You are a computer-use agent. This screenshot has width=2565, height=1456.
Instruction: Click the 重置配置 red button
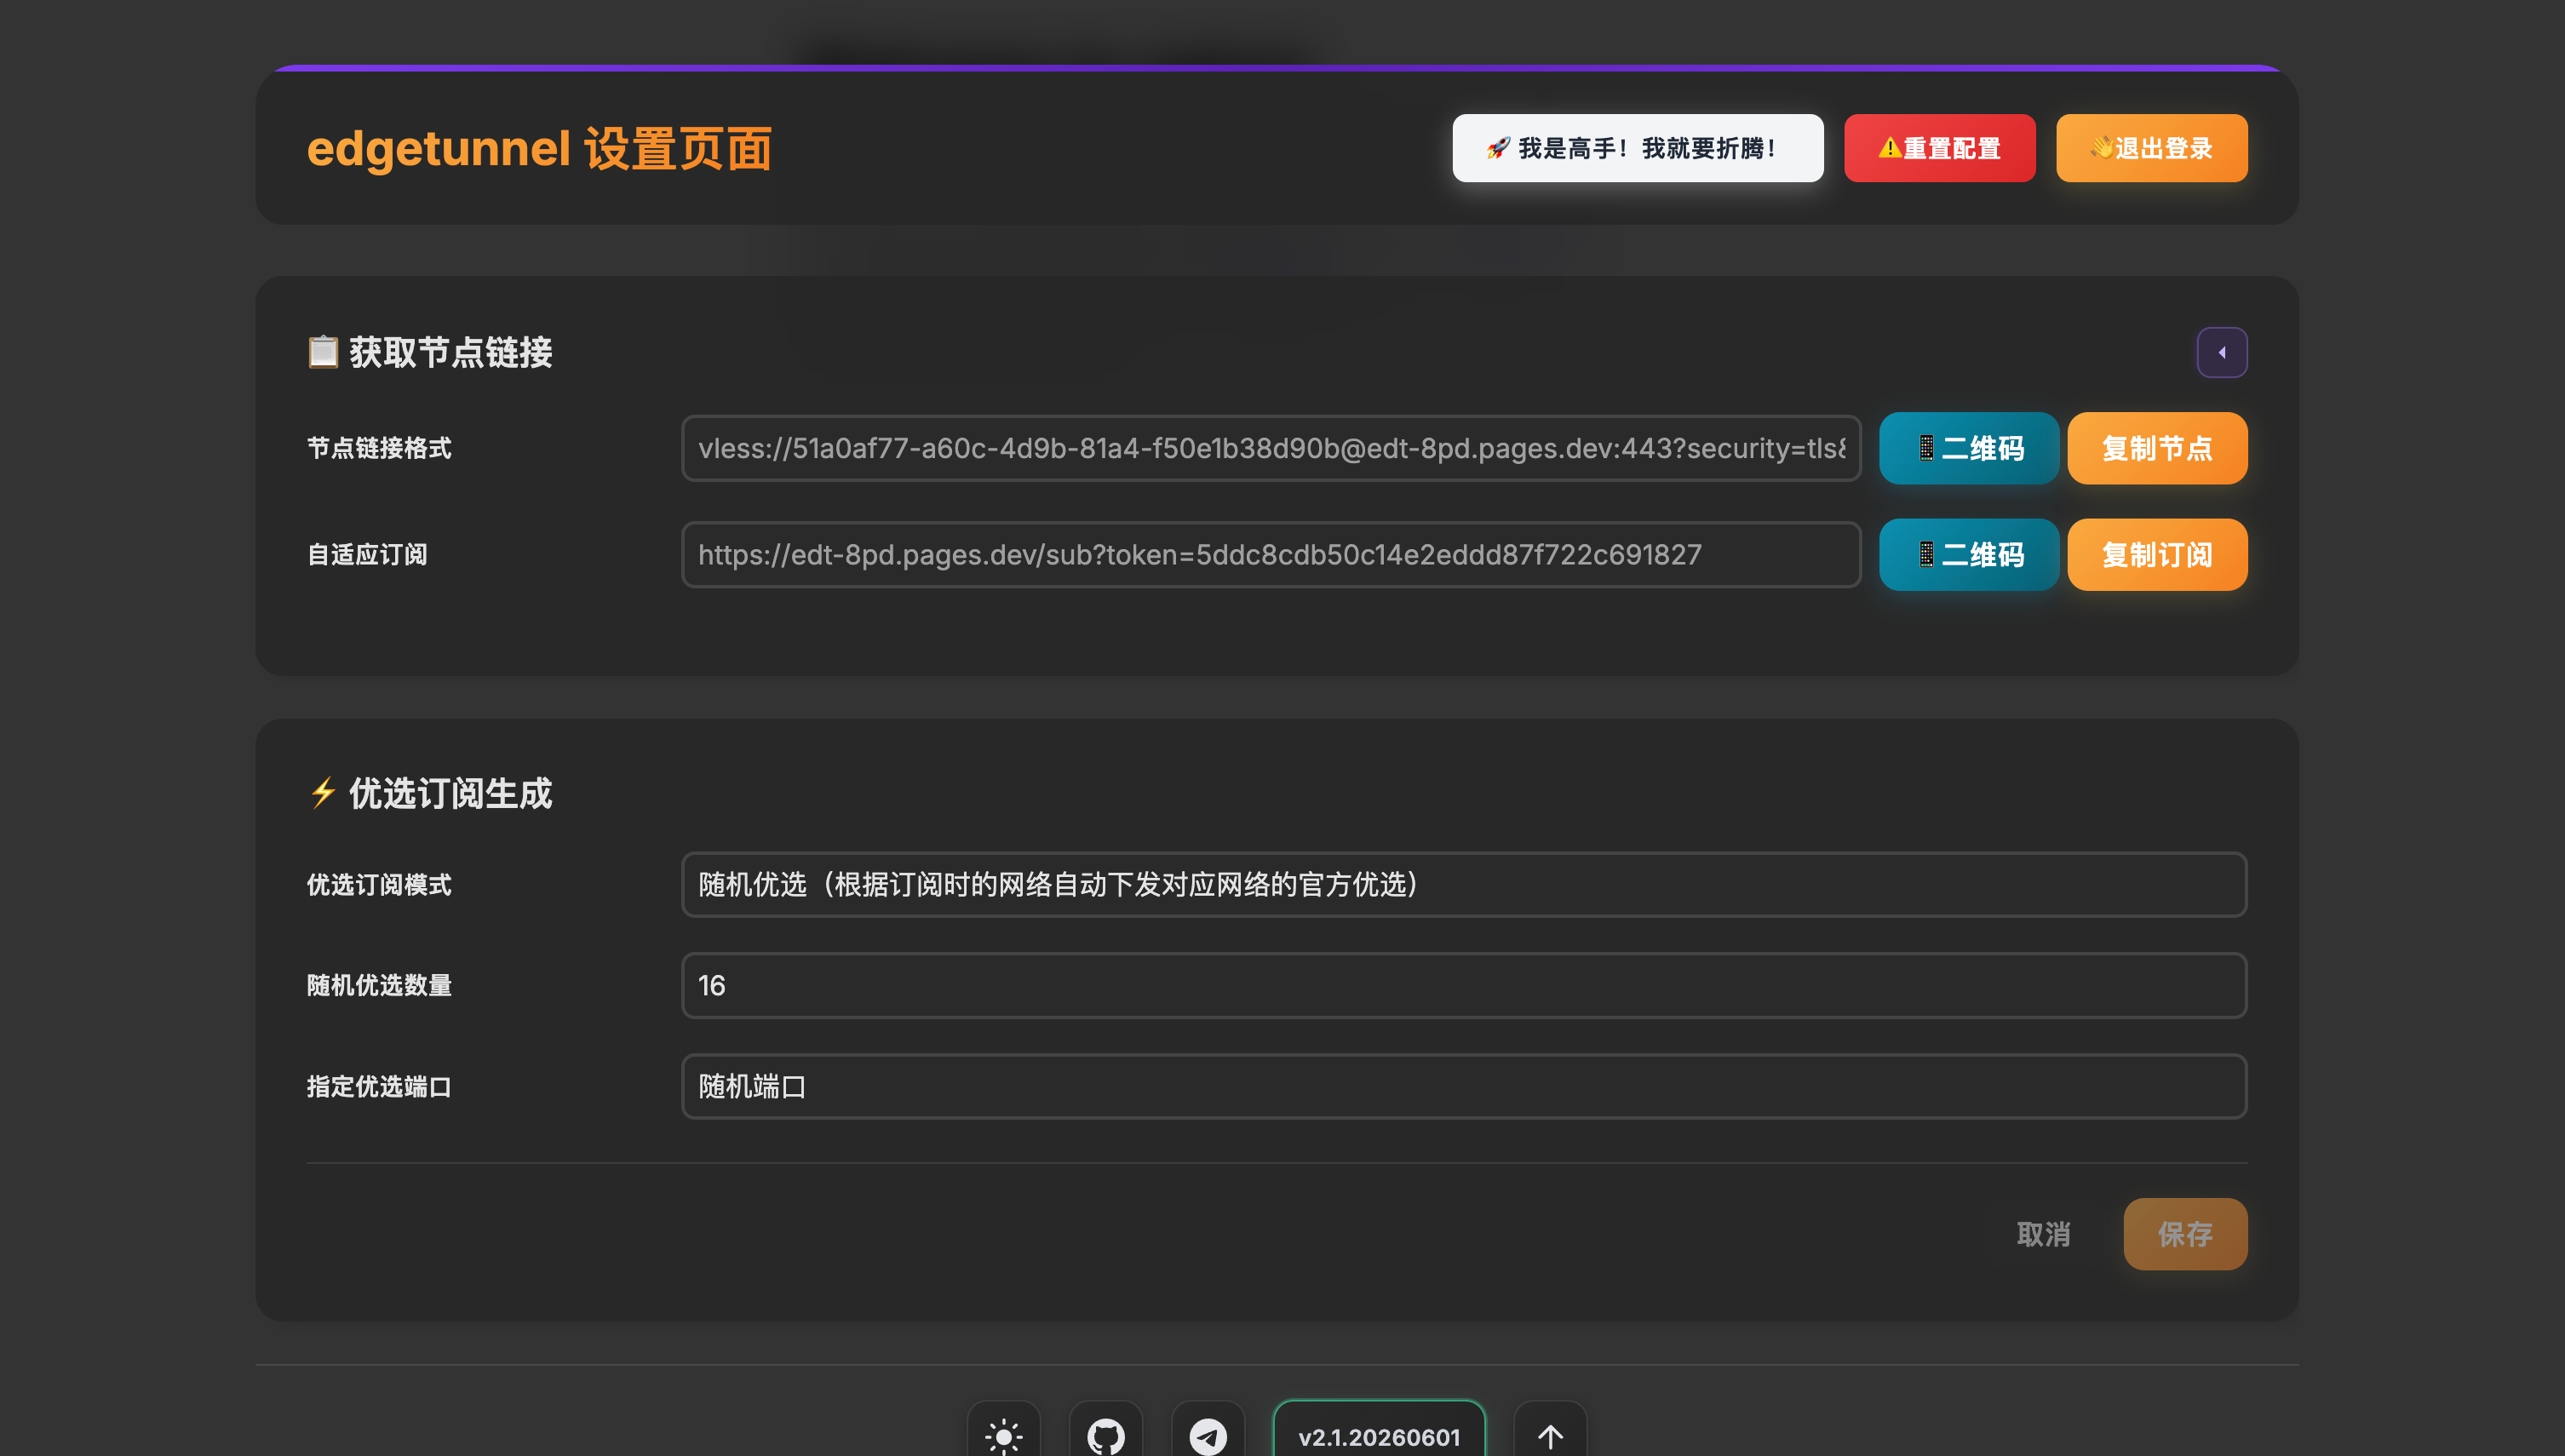pyautogui.click(x=1939, y=148)
